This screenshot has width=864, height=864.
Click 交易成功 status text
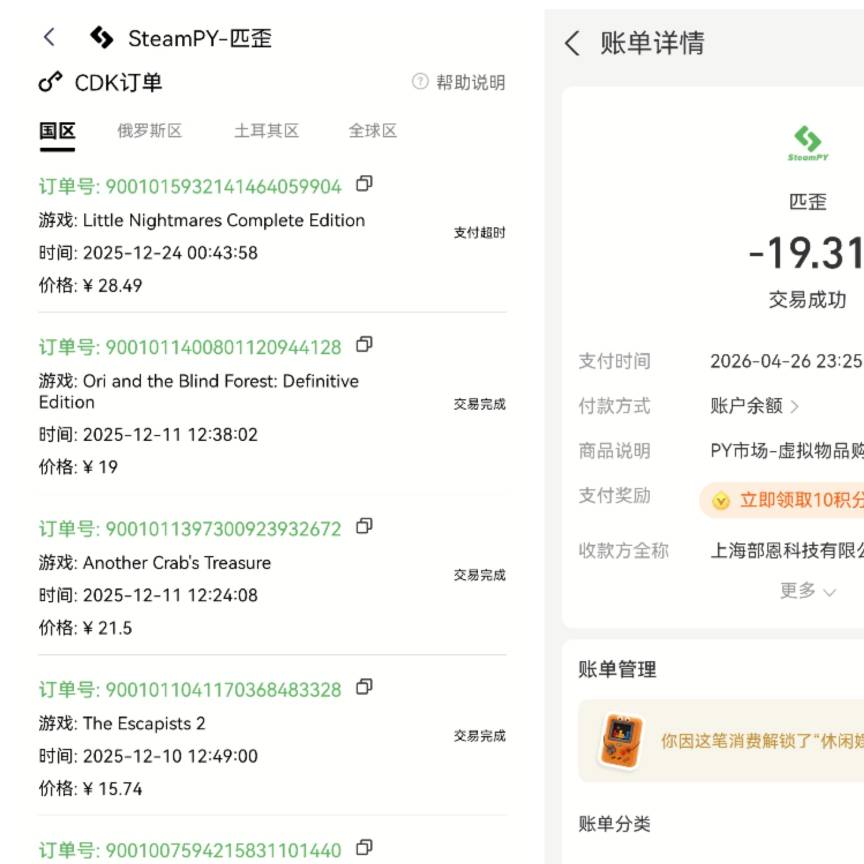click(808, 300)
